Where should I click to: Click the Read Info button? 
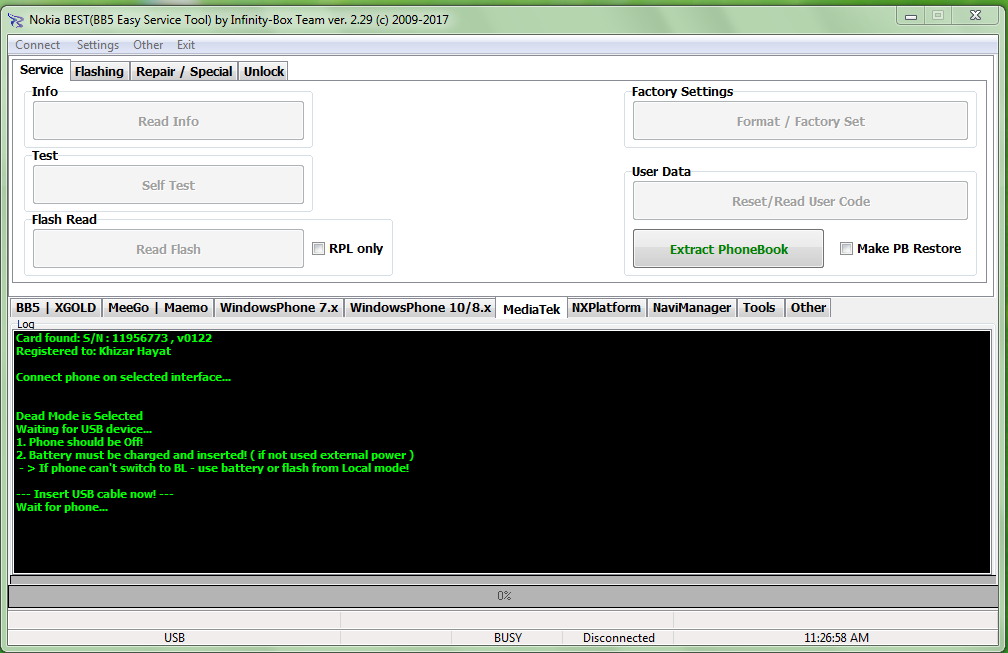point(168,121)
